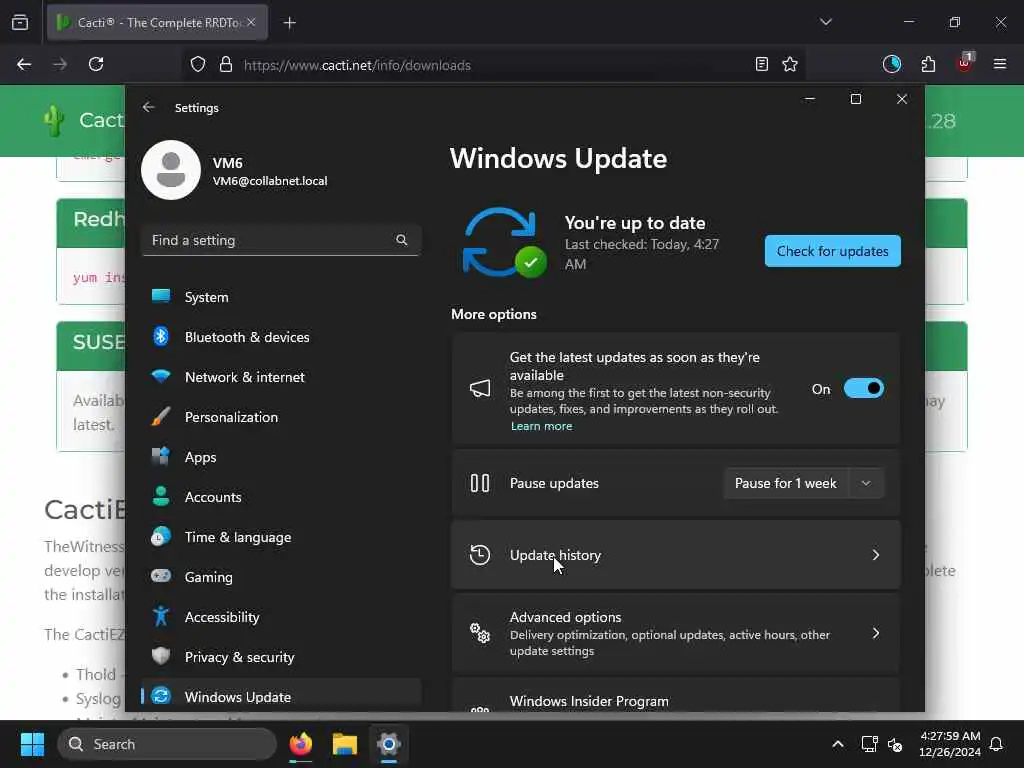Viewport: 1024px width, 768px height.
Task: Click in the Find a setting field
Action: [x=281, y=240]
